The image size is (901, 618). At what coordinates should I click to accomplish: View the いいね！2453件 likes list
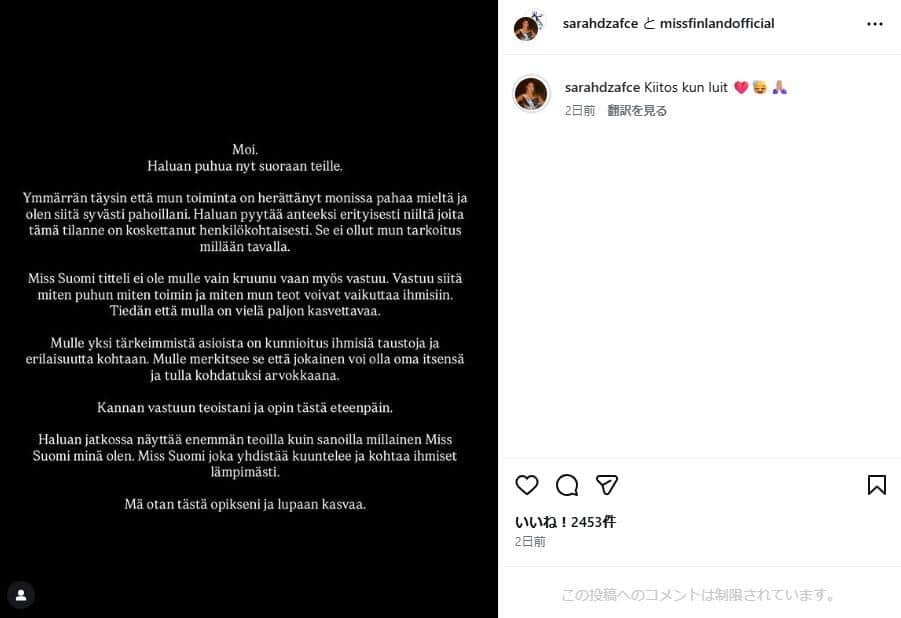pyautogui.click(x=565, y=522)
